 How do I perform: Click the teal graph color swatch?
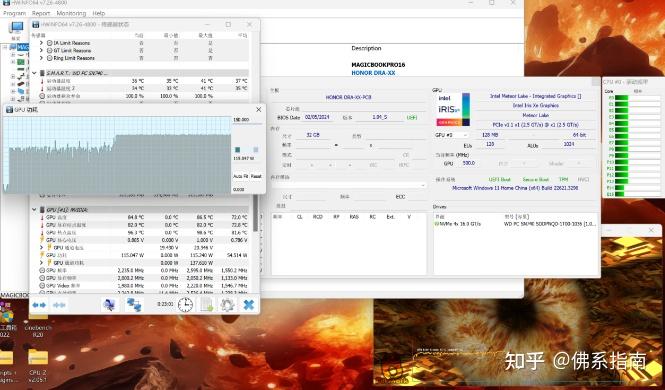click(238, 150)
